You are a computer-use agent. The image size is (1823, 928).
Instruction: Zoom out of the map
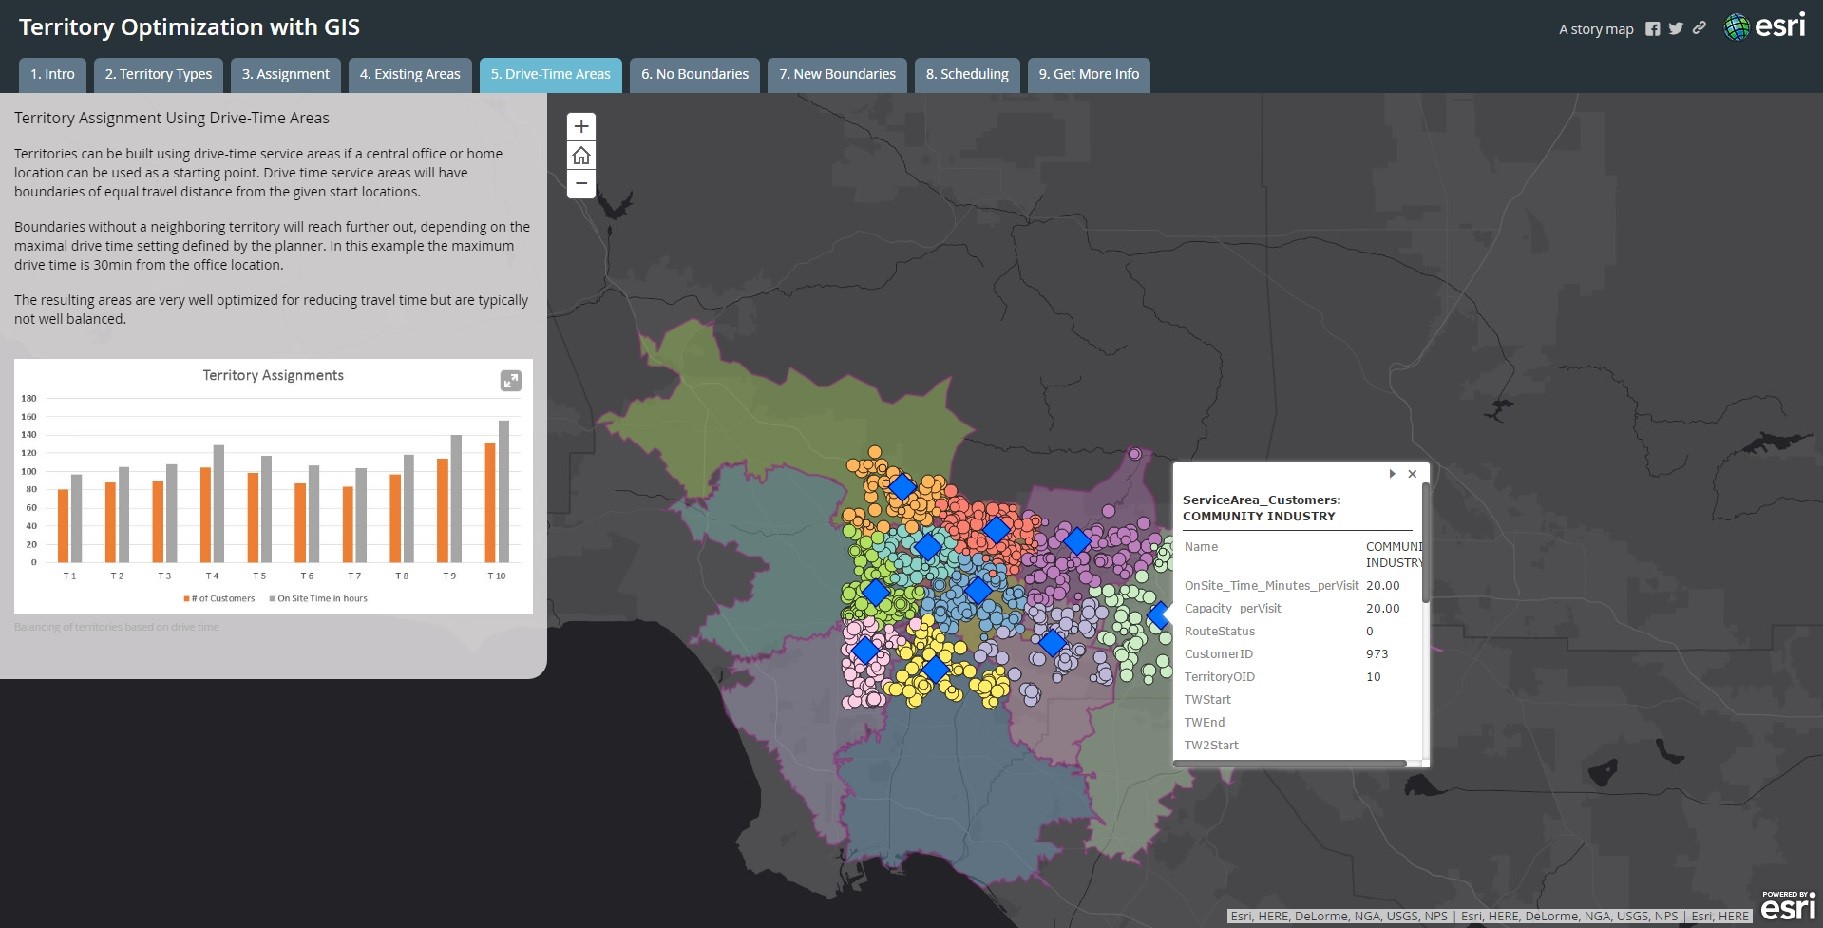pos(581,184)
